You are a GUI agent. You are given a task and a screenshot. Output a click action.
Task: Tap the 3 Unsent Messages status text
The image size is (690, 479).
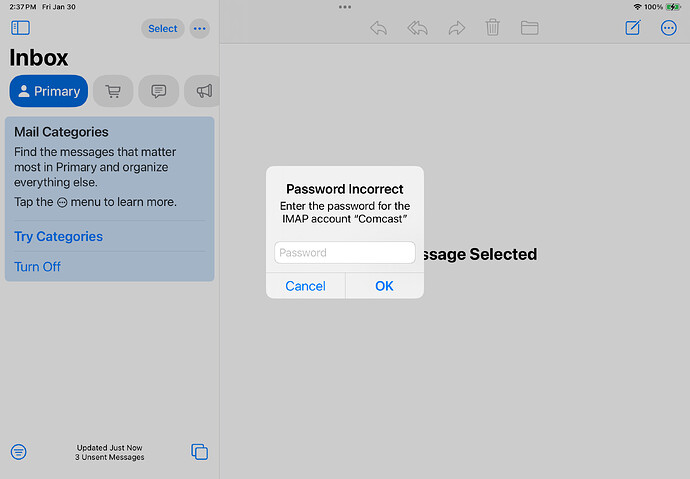tap(110, 457)
